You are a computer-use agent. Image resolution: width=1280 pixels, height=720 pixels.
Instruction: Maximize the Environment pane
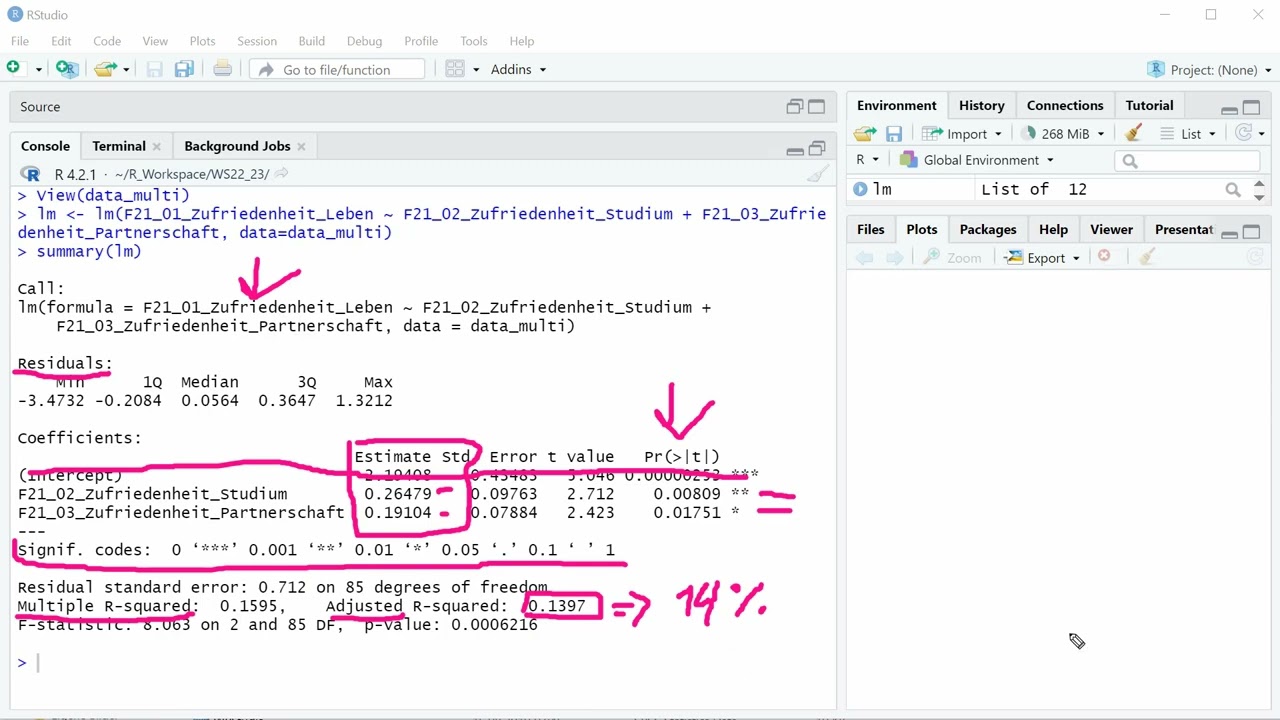[1251, 108]
